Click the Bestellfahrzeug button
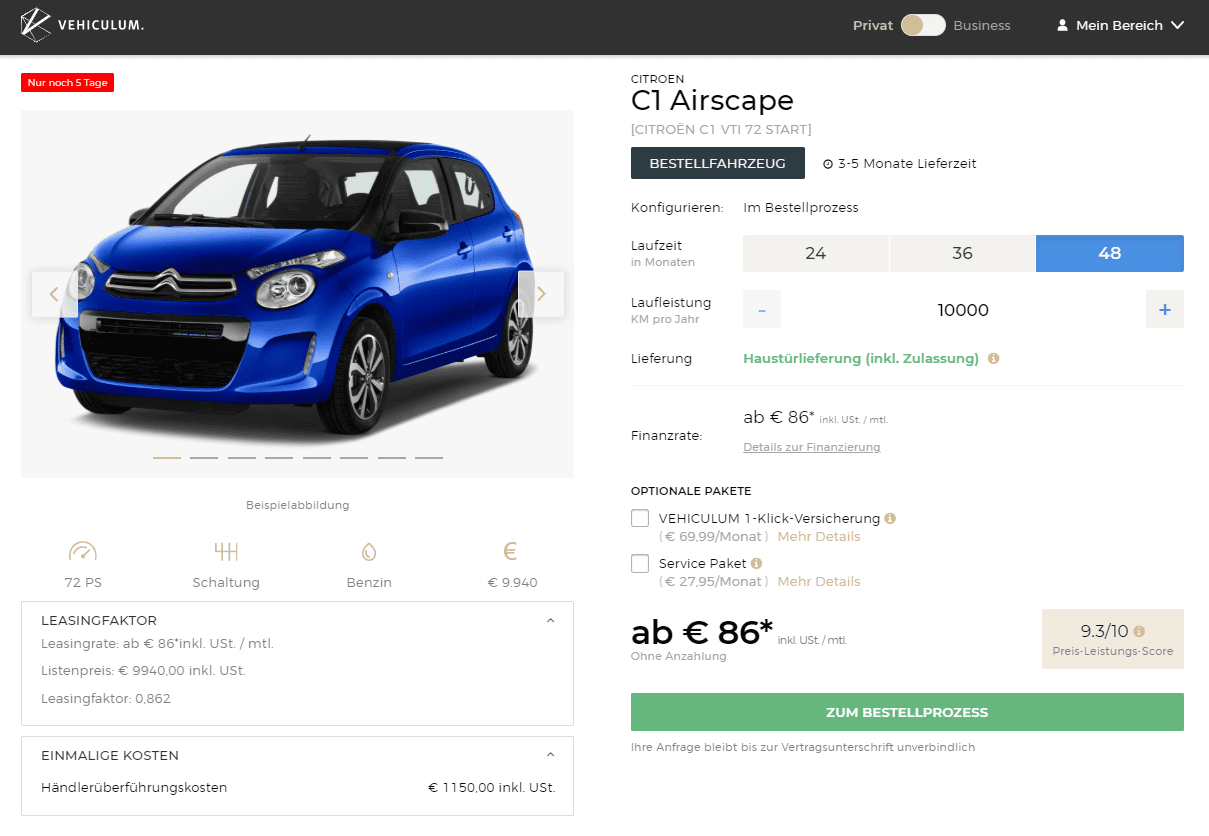 click(x=718, y=163)
